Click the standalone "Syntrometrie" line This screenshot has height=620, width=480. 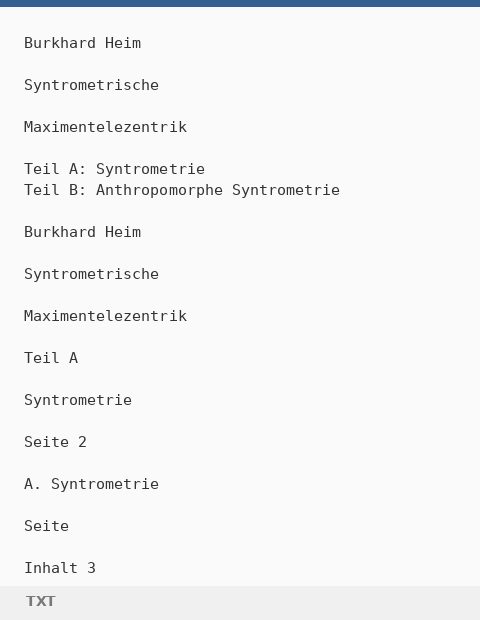[x=78, y=400]
